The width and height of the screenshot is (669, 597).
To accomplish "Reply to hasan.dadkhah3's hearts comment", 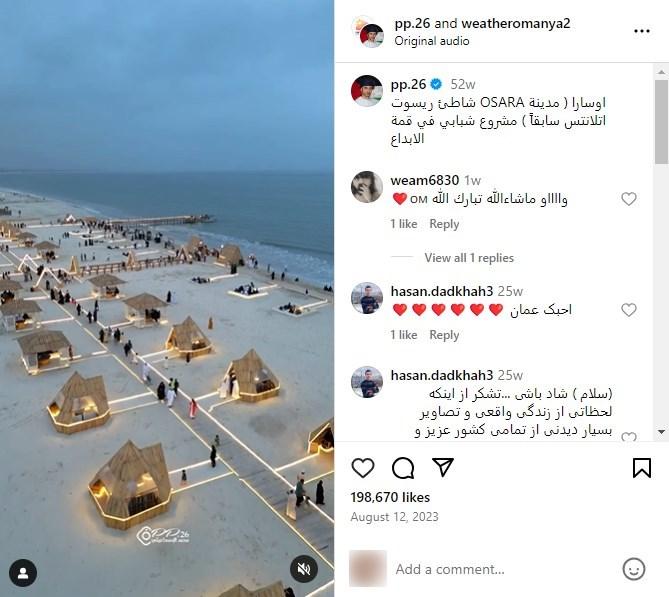I will 444,335.
